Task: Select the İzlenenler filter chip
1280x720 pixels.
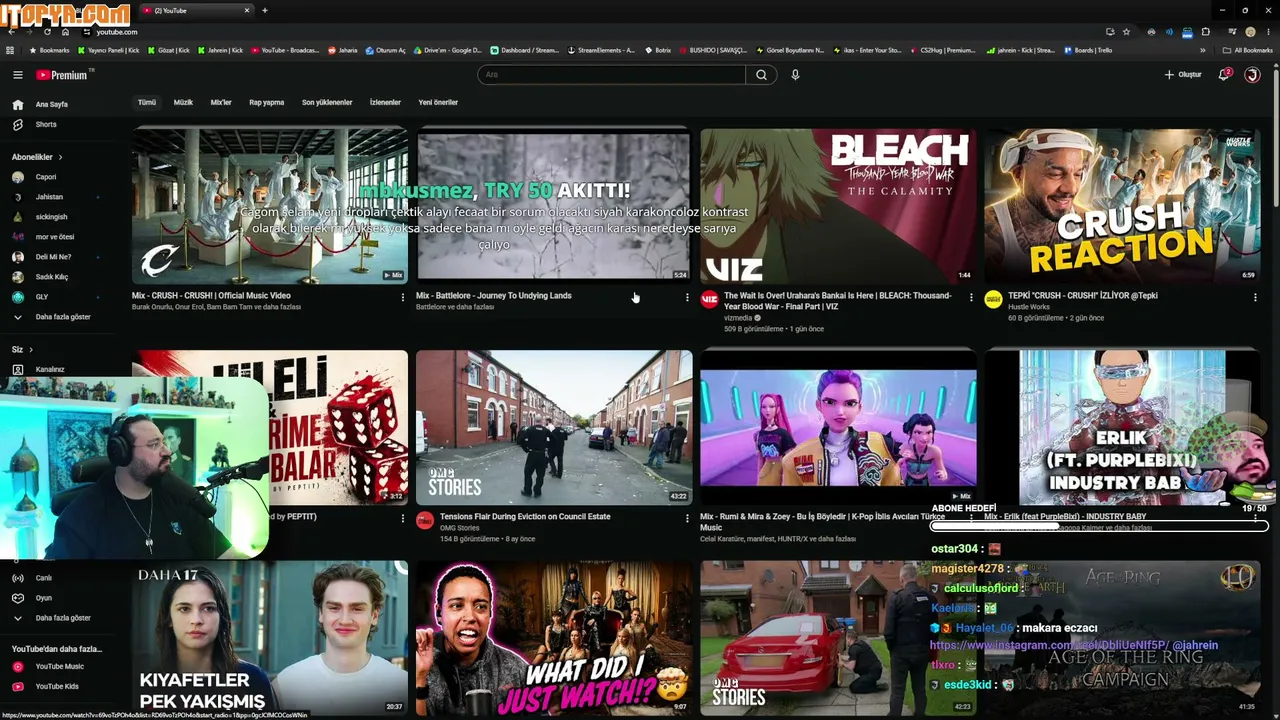Action: tap(385, 103)
